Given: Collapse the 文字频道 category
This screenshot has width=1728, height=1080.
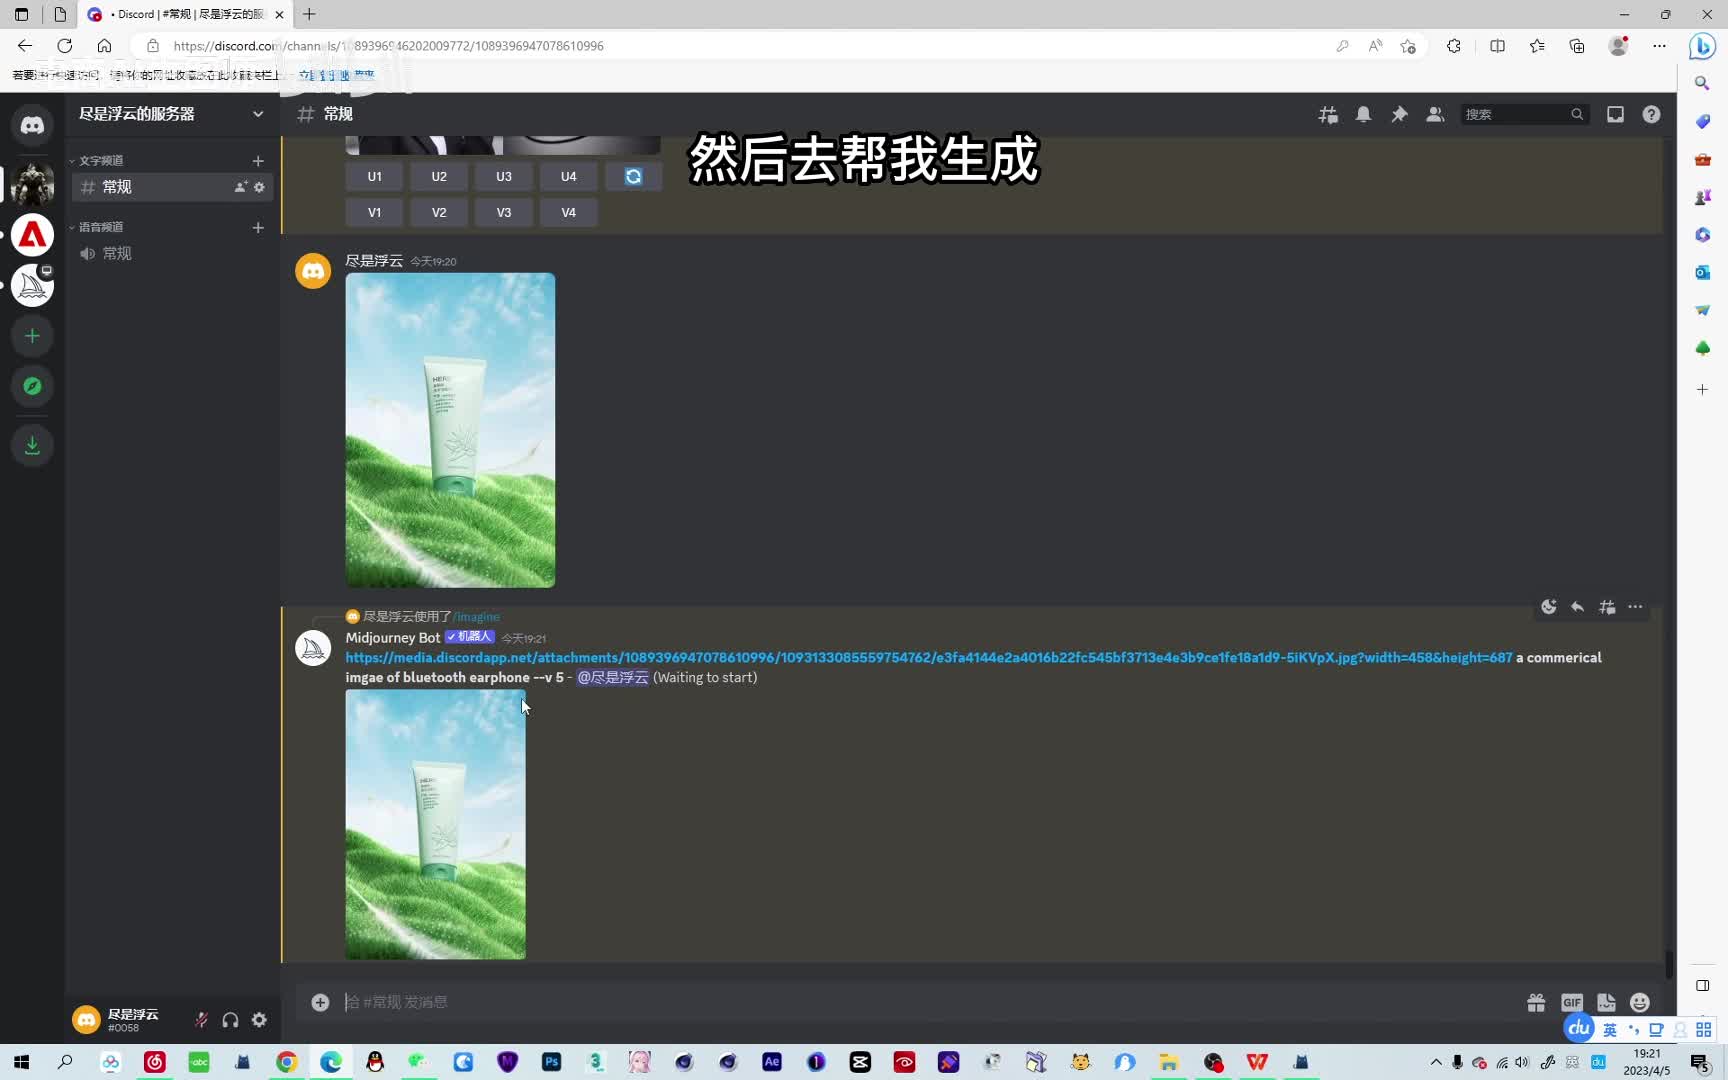Looking at the screenshot, I should pos(100,161).
